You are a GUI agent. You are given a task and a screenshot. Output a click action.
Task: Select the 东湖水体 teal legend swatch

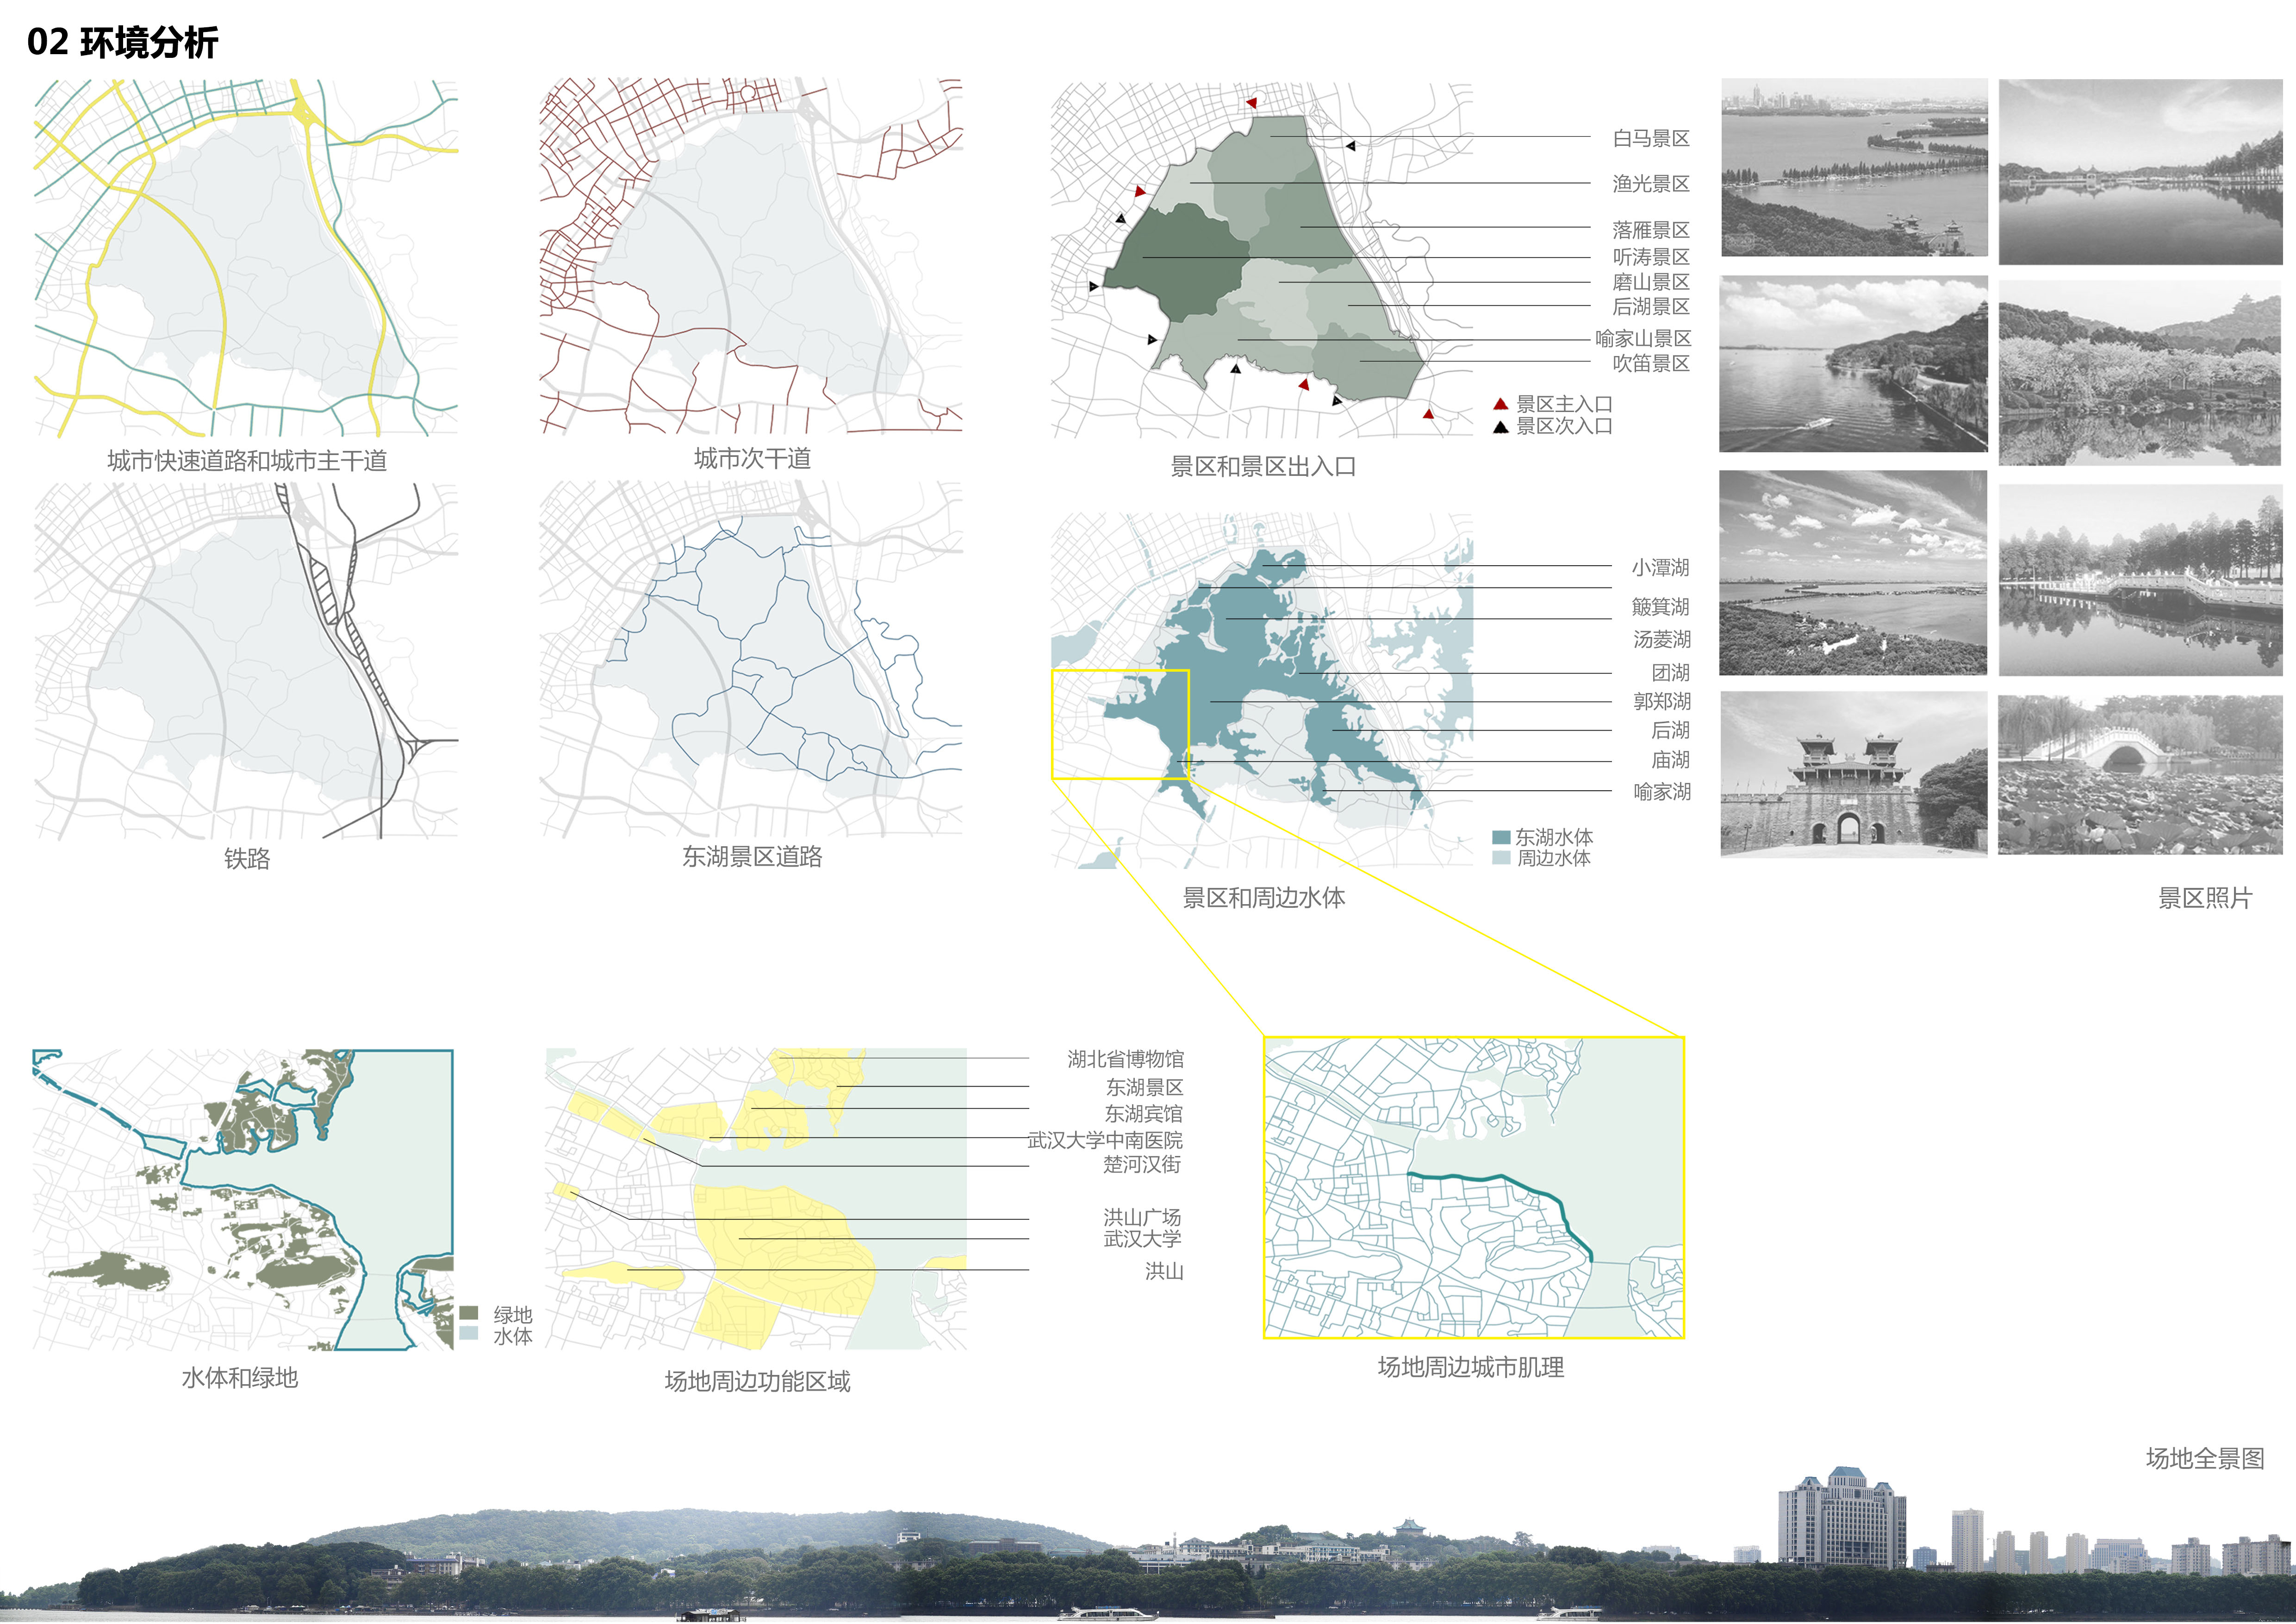pos(1500,838)
